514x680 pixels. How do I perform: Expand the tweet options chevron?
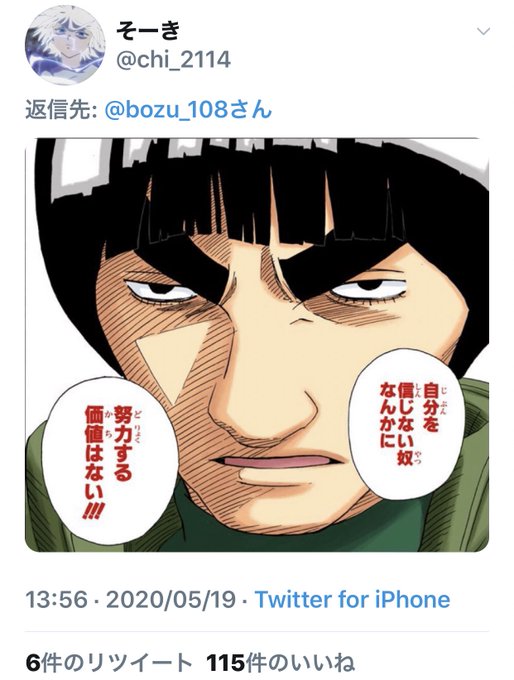[483, 31]
